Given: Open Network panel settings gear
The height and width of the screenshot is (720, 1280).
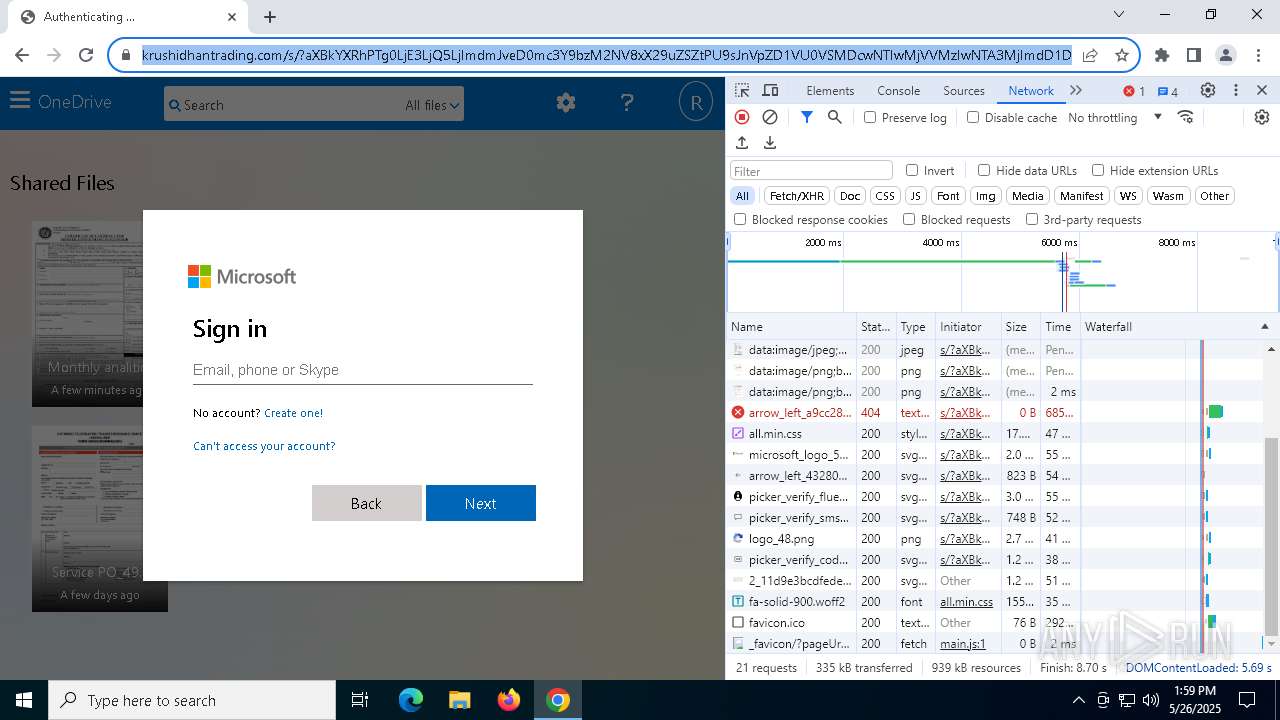Looking at the screenshot, I should [1262, 117].
